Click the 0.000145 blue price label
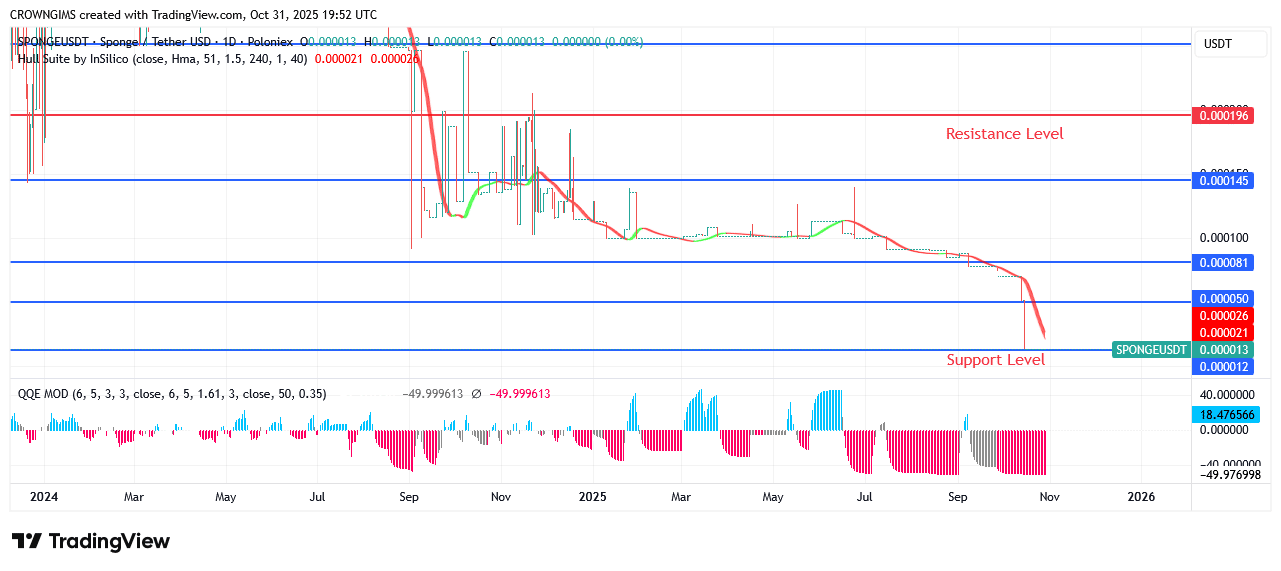This screenshot has width=1281, height=571. pyautogui.click(x=1224, y=181)
